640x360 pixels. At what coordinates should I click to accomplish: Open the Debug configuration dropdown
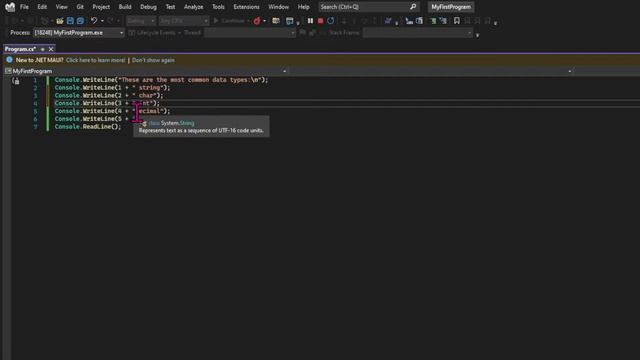[141, 21]
